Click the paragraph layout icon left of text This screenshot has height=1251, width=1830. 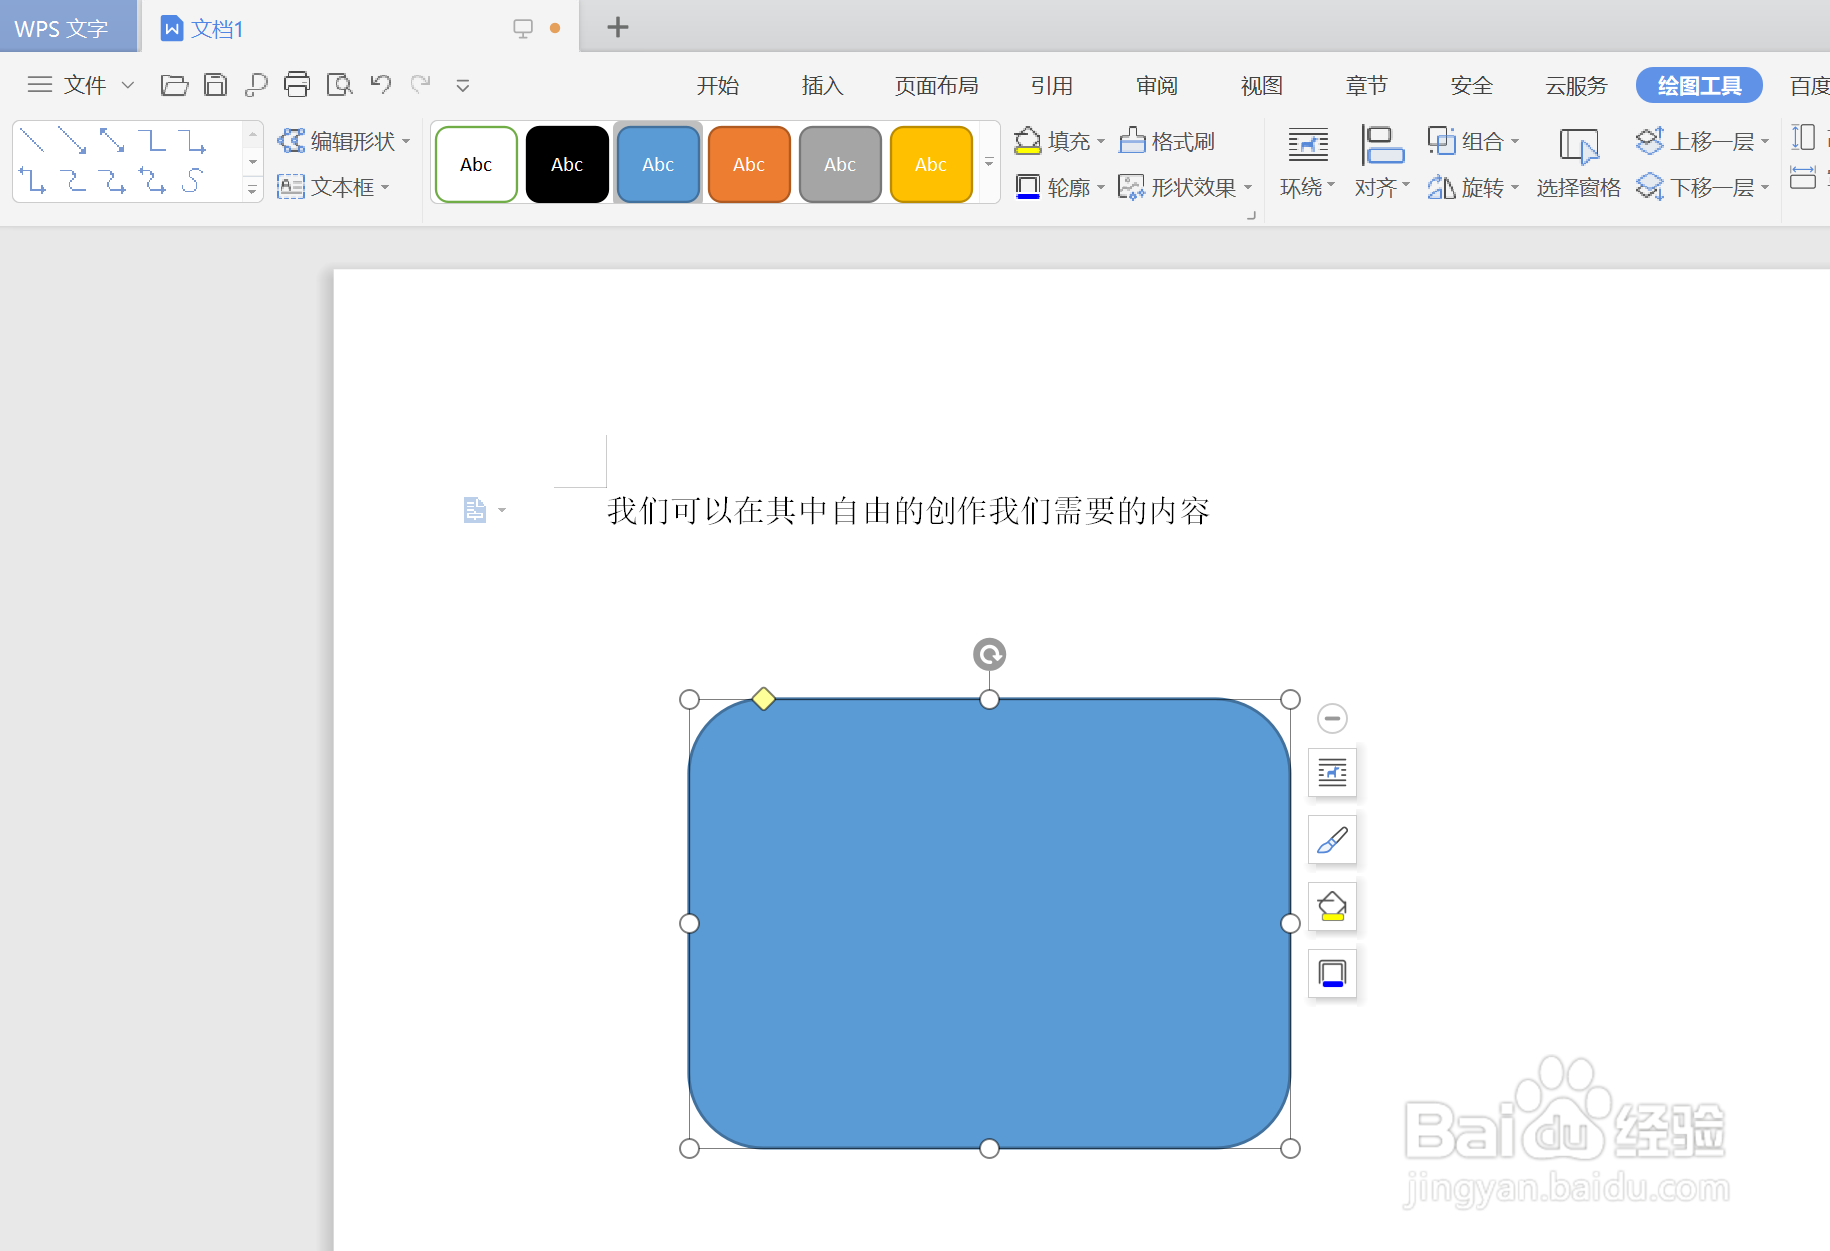click(475, 510)
